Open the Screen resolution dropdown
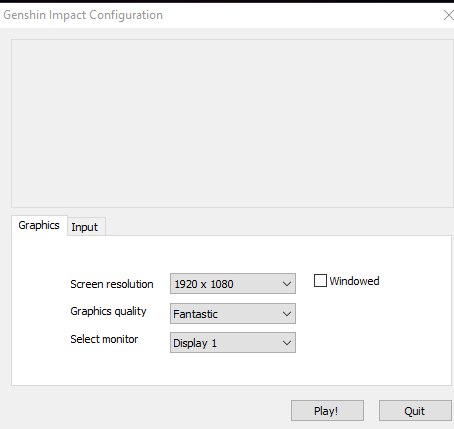This screenshot has height=429, width=454. (x=233, y=284)
